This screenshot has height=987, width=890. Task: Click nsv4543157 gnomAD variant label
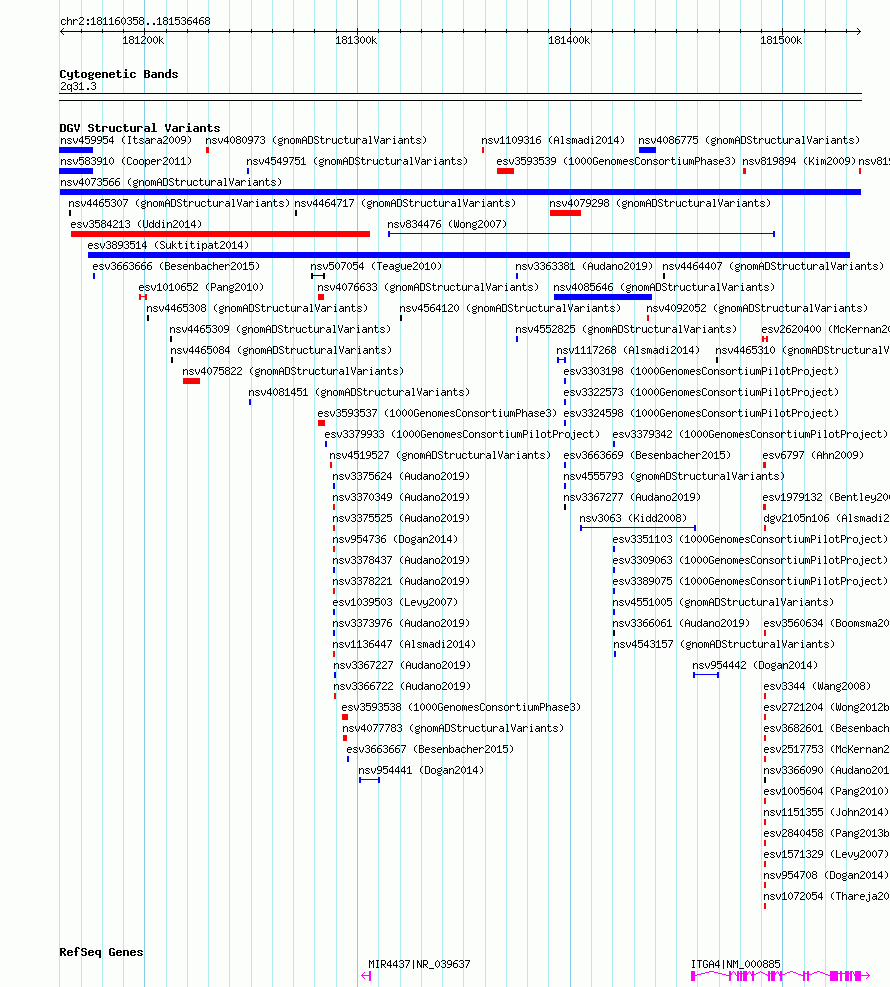tap(724, 644)
